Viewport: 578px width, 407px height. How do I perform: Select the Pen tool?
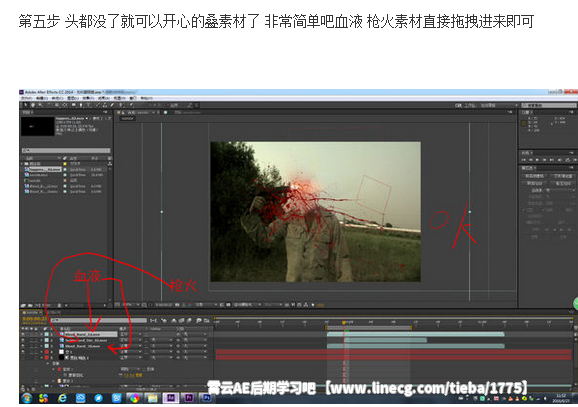81,105
